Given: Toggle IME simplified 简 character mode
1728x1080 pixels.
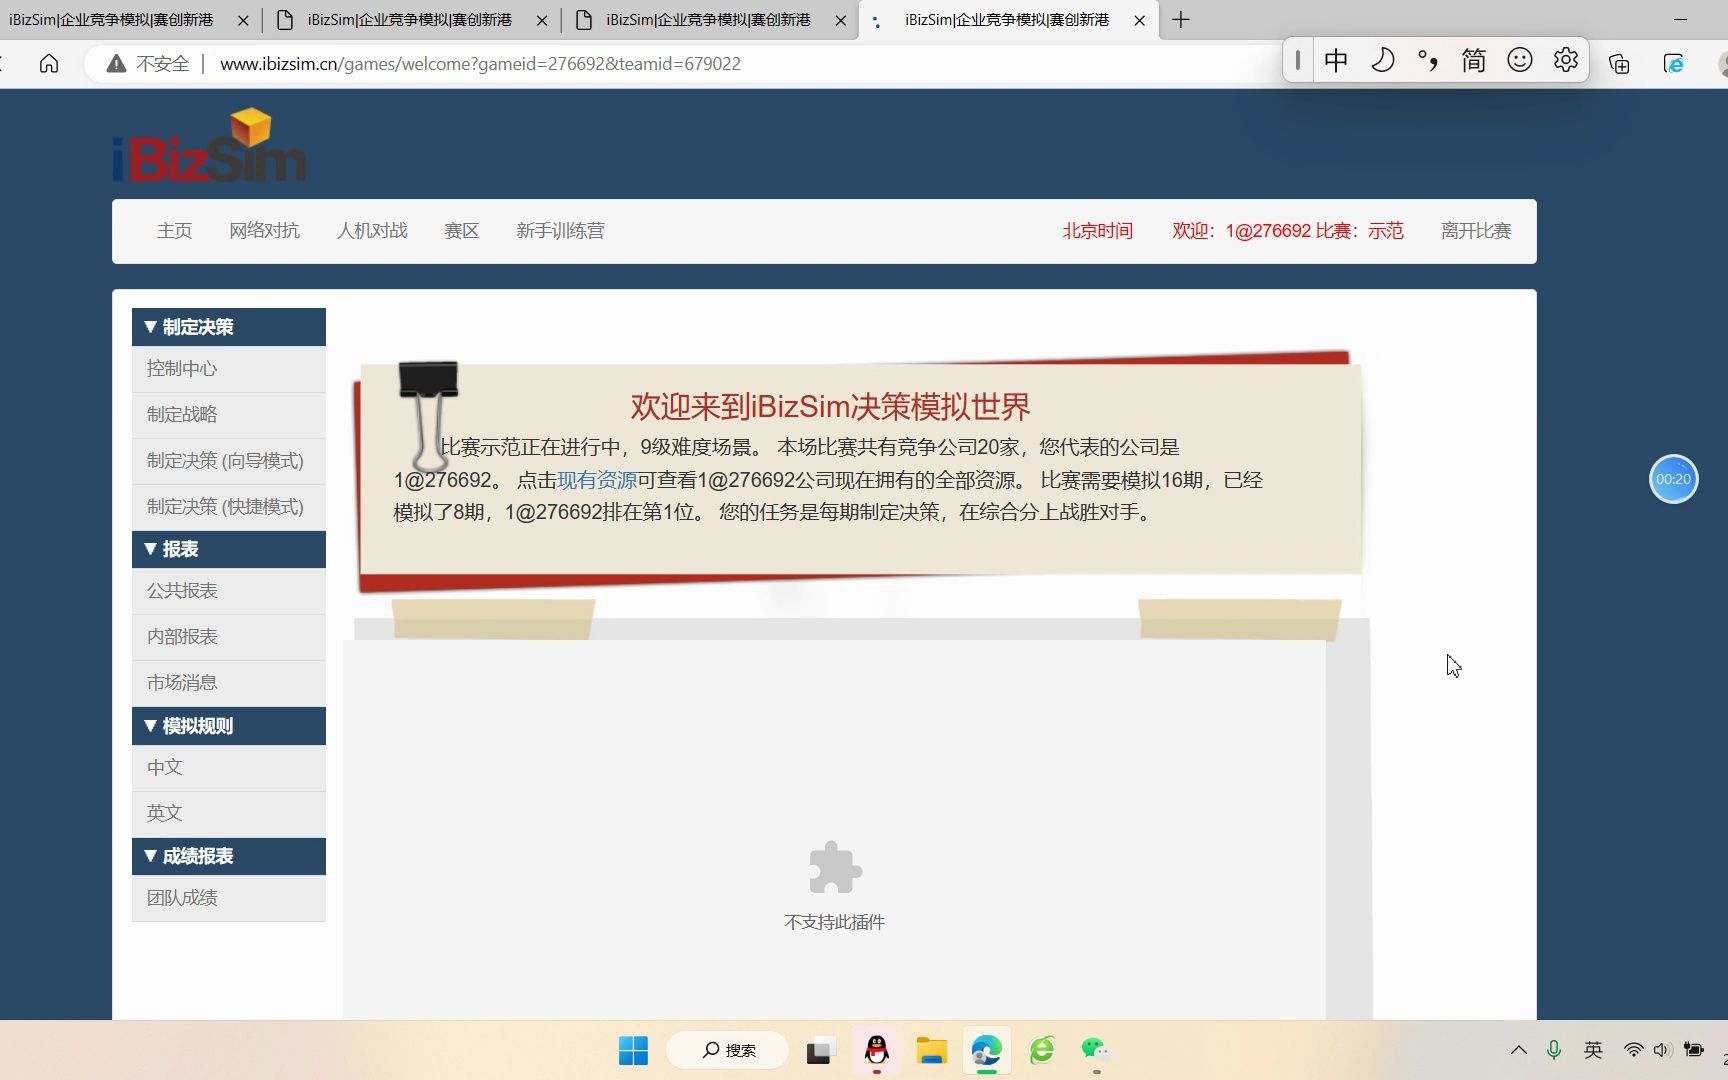Looking at the screenshot, I should coord(1473,61).
